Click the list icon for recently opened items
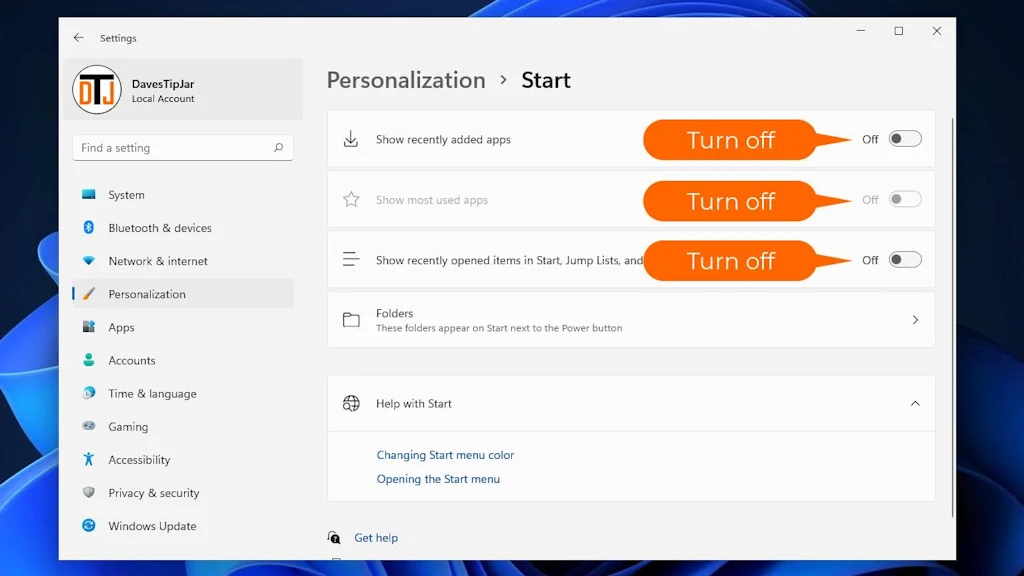The image size is (1024, 576). [x=351, y=259]
